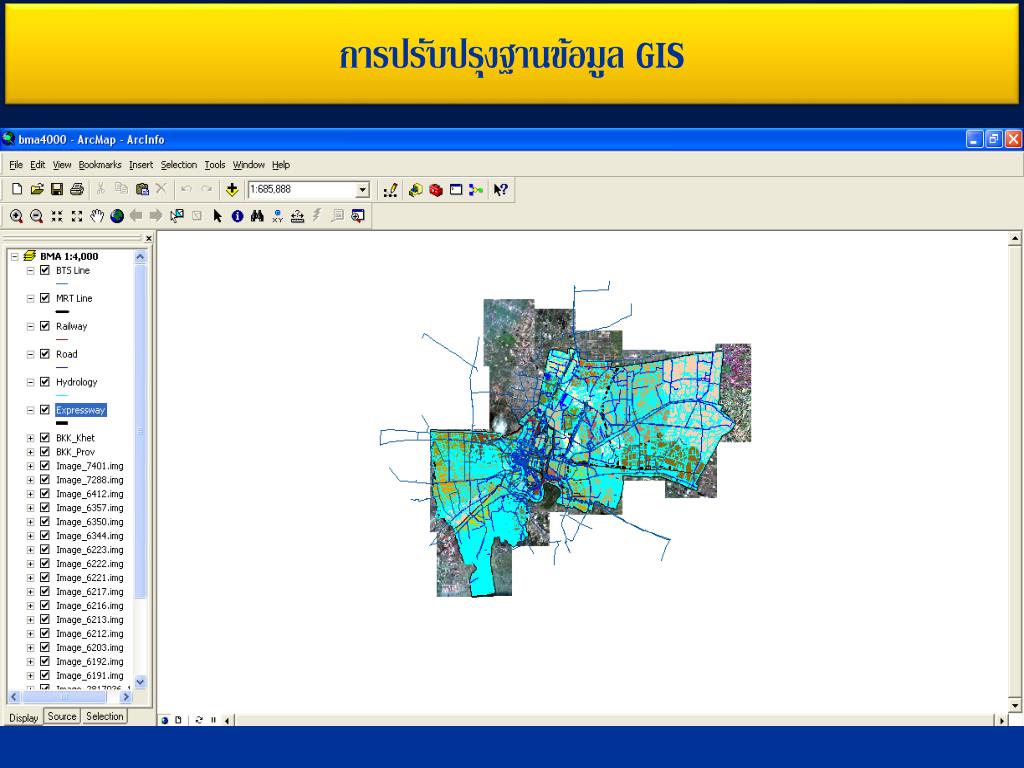Toggle the BTS Line layer checkbox
1024x768 pixels.
coord(45,270)
